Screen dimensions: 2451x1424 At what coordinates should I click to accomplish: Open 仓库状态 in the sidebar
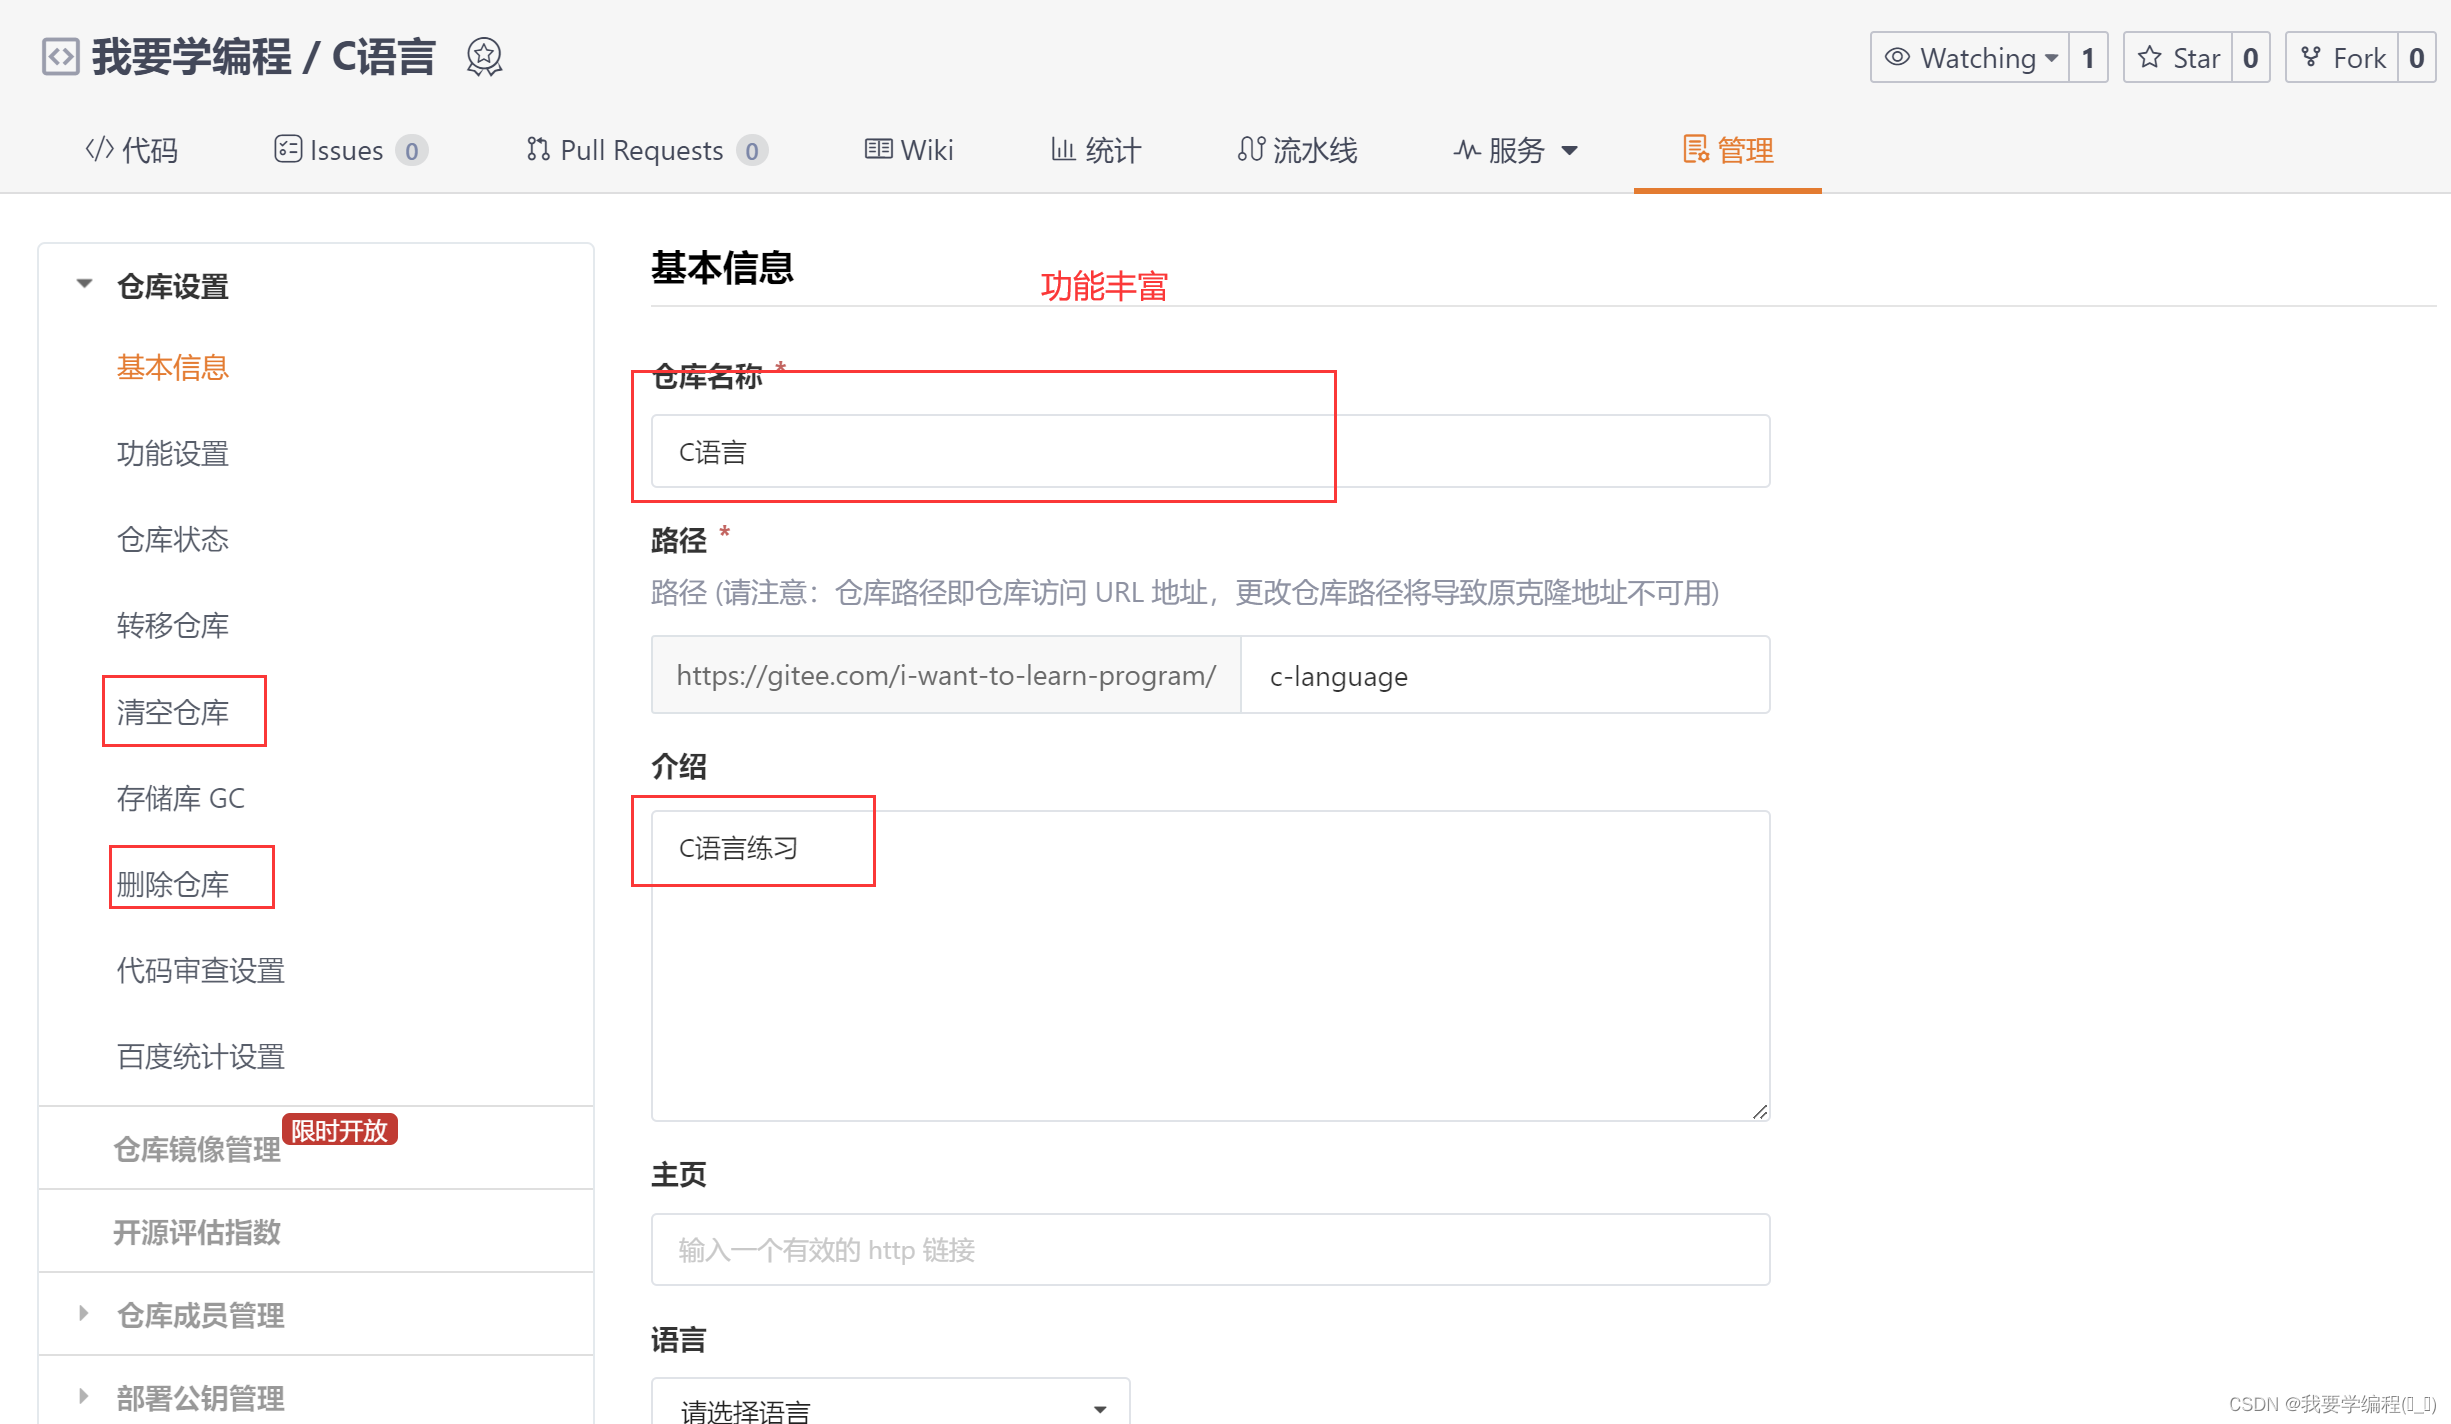(x=173, y=539)
